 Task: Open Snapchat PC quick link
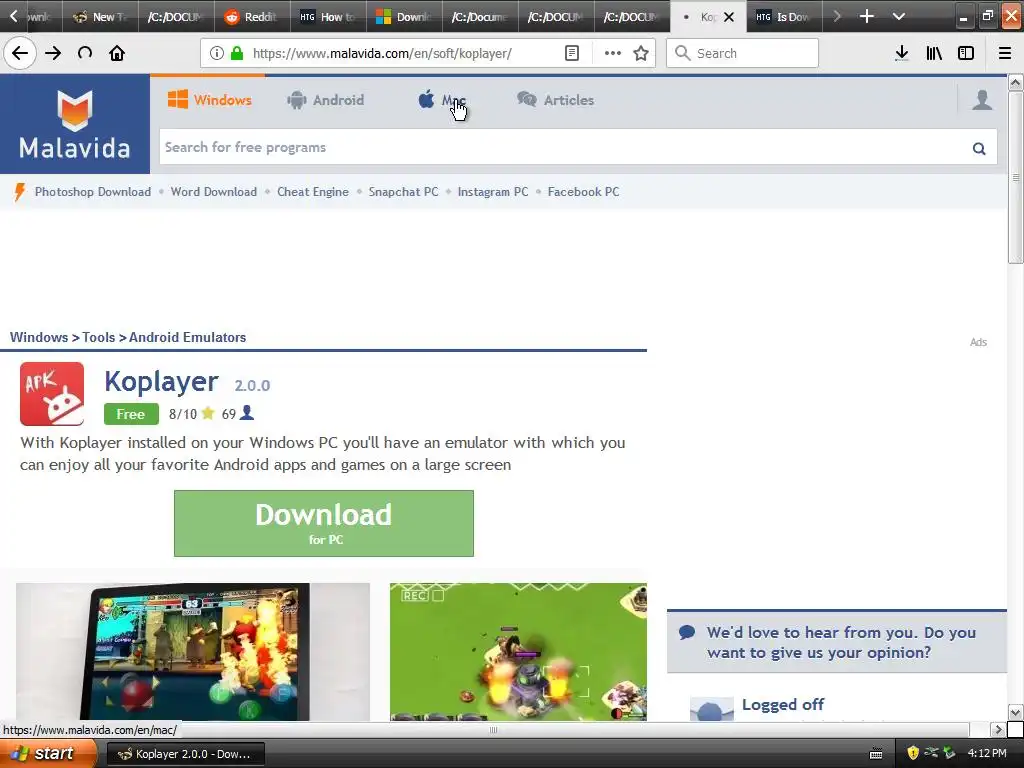pos(403,192)
